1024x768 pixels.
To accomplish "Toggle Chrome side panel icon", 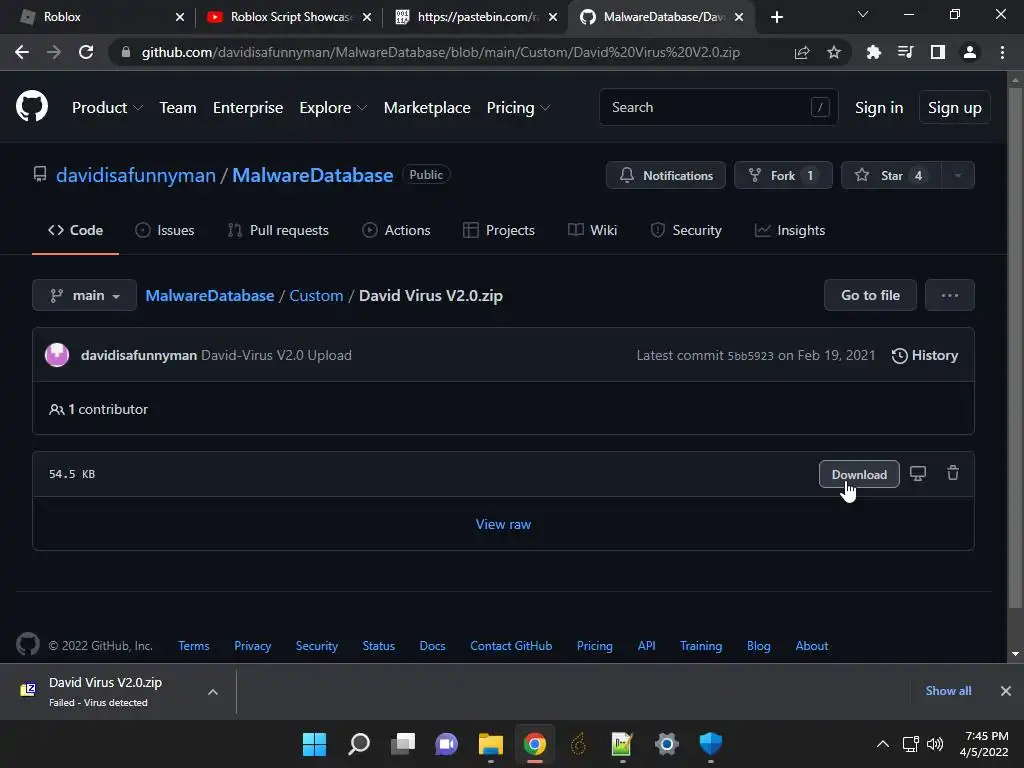I will coord(937,52).
